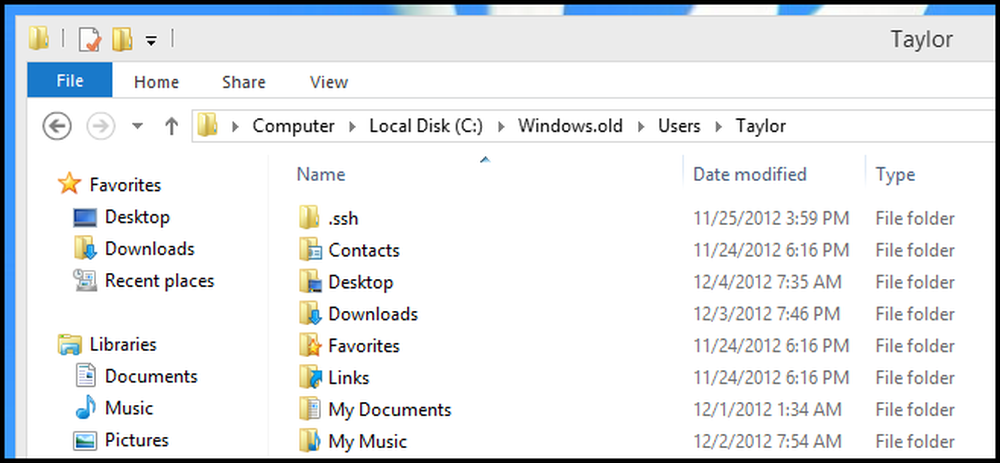Click the date 12/2/2012 7:54 AM
This screenshot has width=1000, height=463.
pos(767,441)
